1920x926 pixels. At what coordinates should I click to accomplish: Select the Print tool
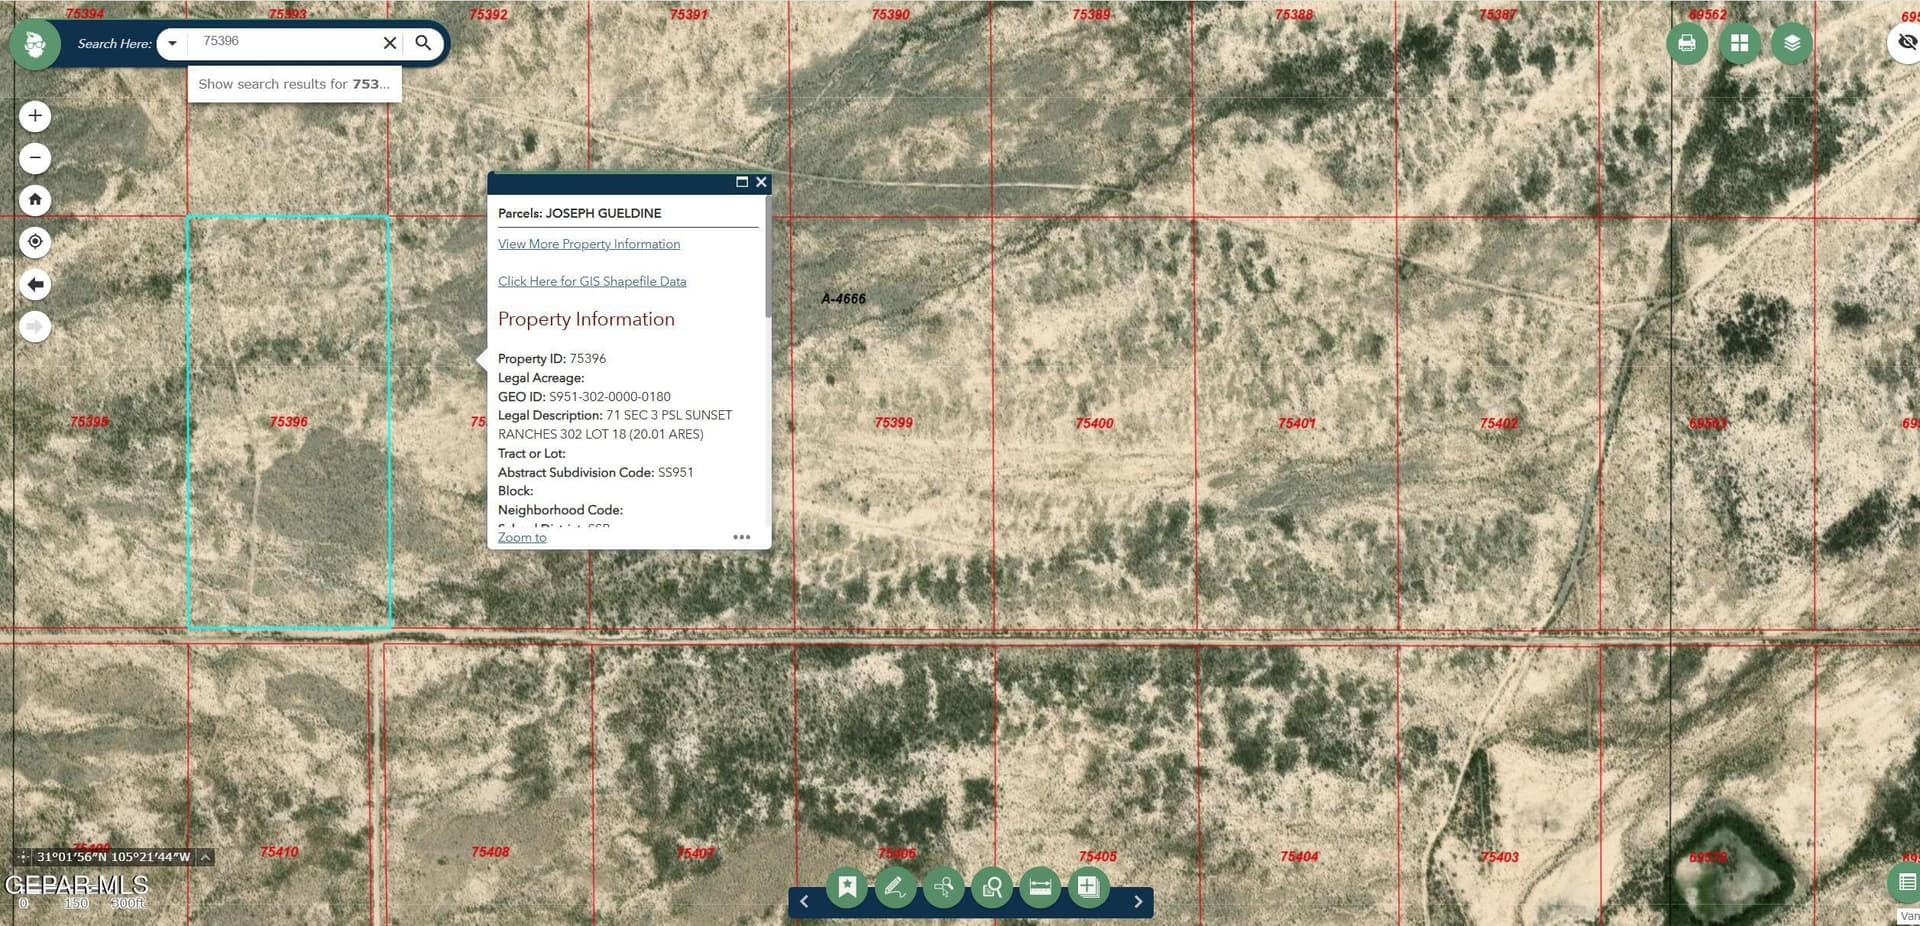pyautogui.click(x=1687, y=43)
